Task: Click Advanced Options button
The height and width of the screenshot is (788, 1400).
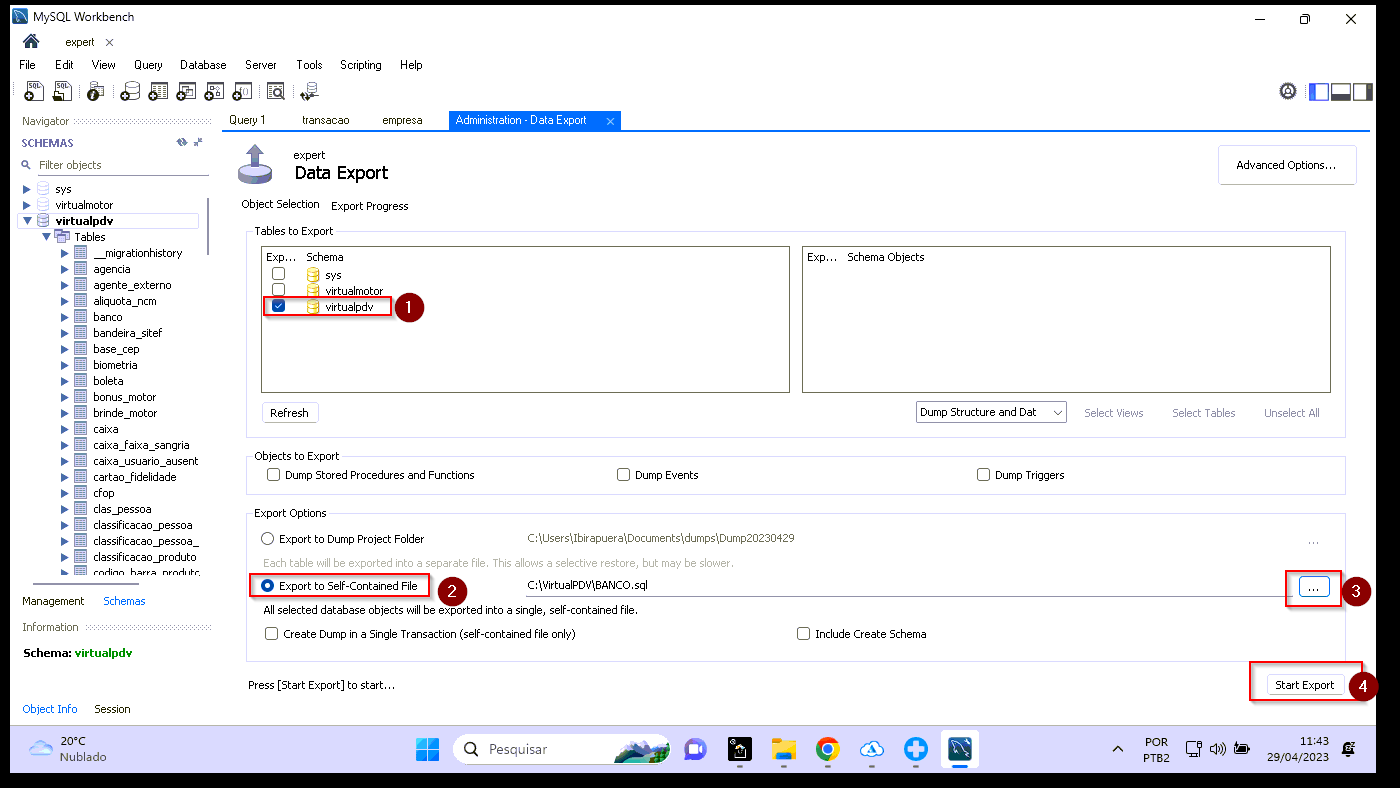Action: click(1286, 165)
